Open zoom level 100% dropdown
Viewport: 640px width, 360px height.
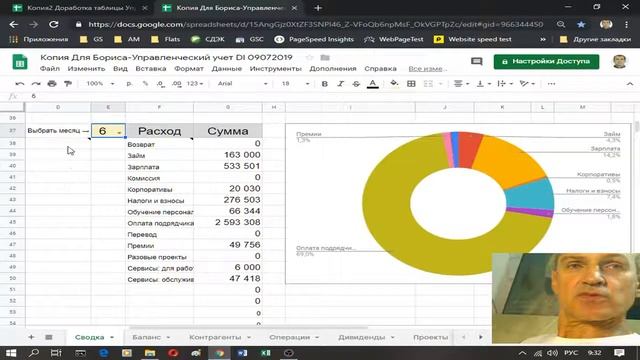coord(100,84)
